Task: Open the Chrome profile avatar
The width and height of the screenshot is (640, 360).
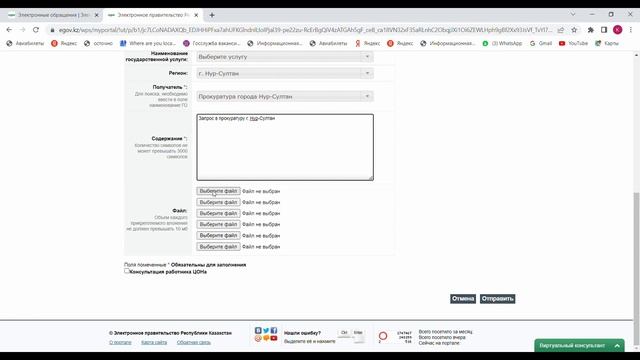Action: pyautogui.click(x=618, y=30)
